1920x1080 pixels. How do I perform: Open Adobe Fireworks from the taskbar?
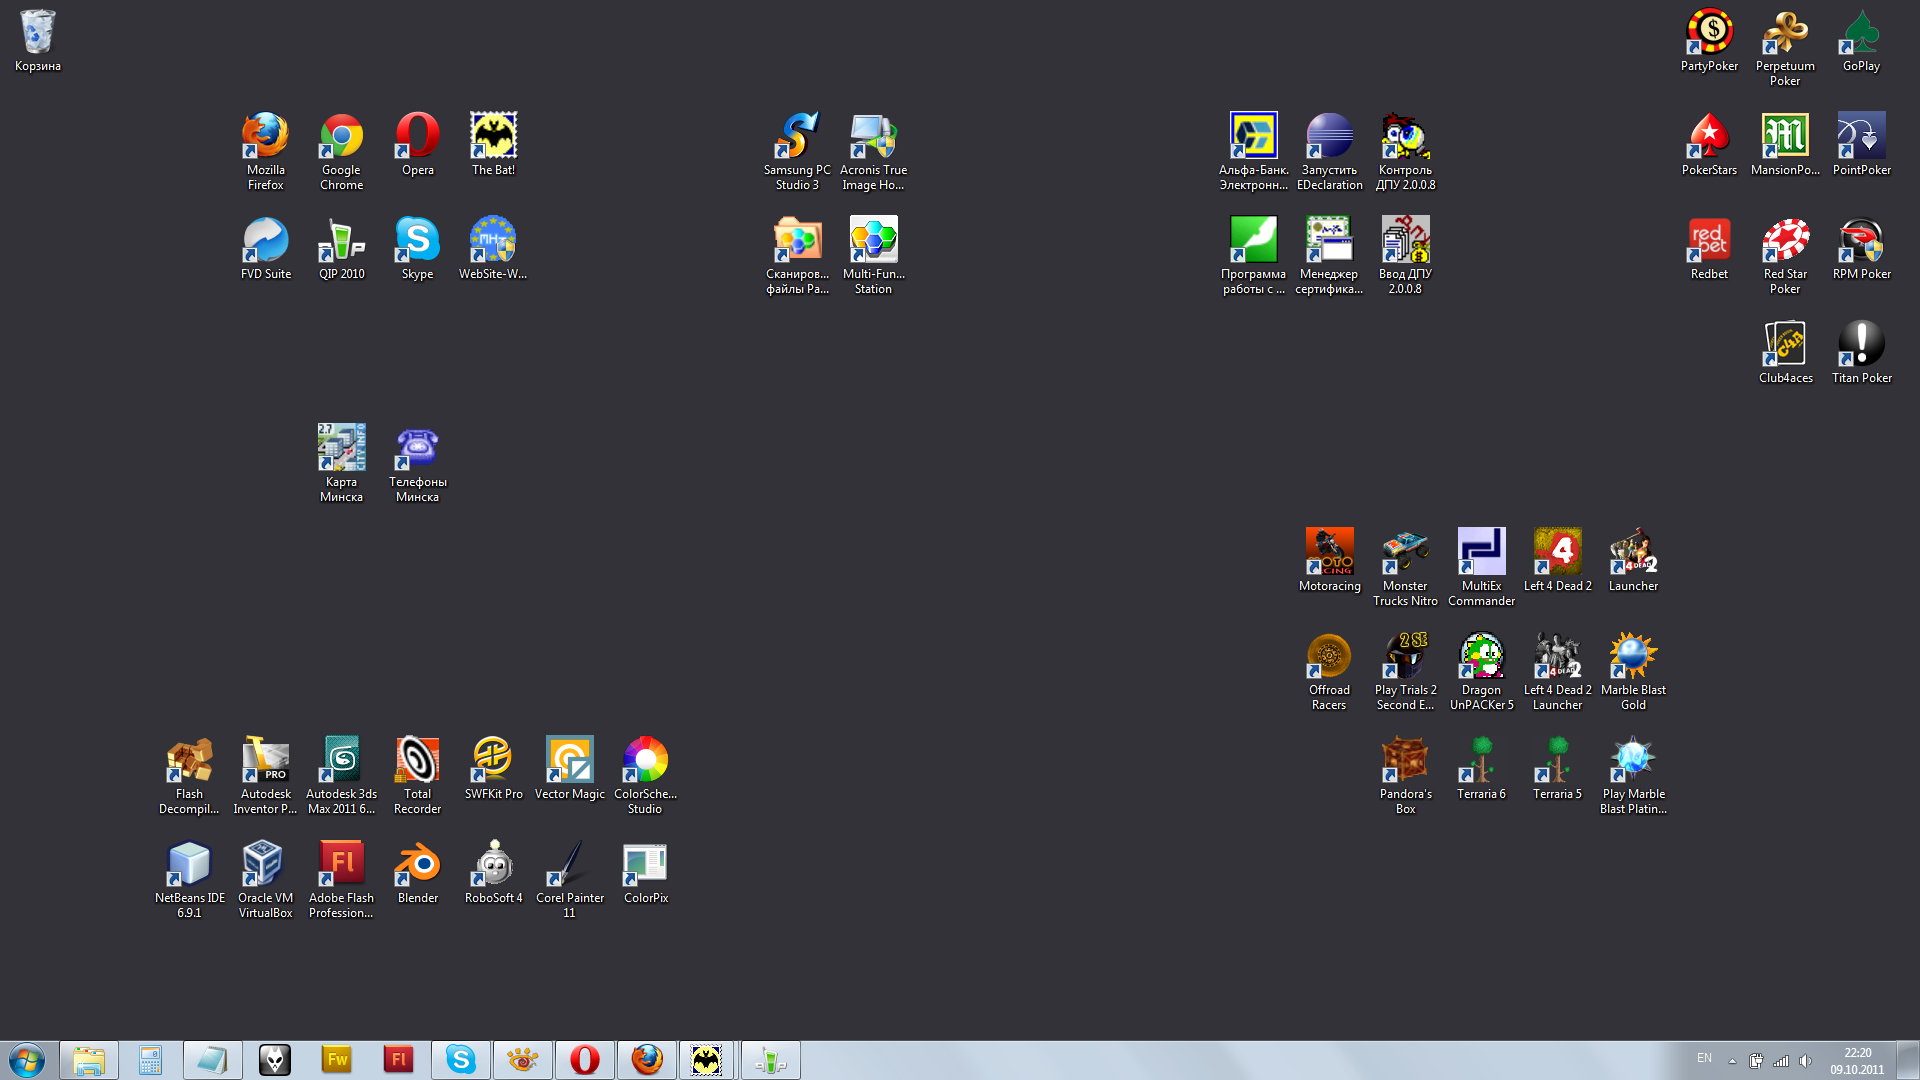[x=337, y=1060]
